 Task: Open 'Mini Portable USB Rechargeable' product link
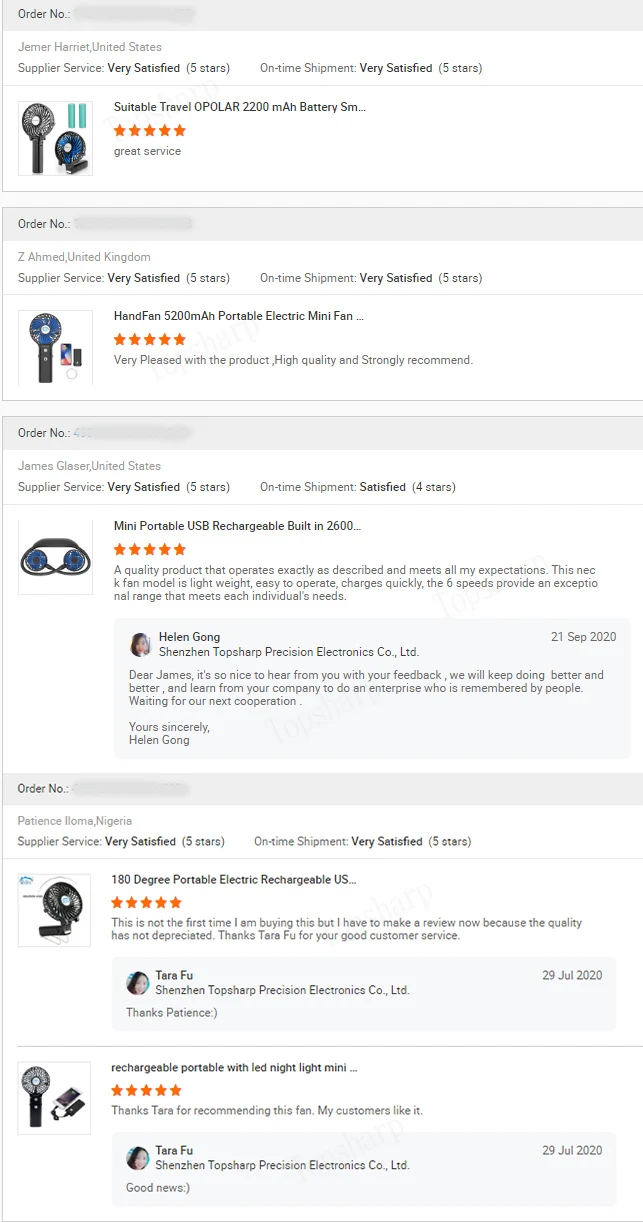click(237, 526)
